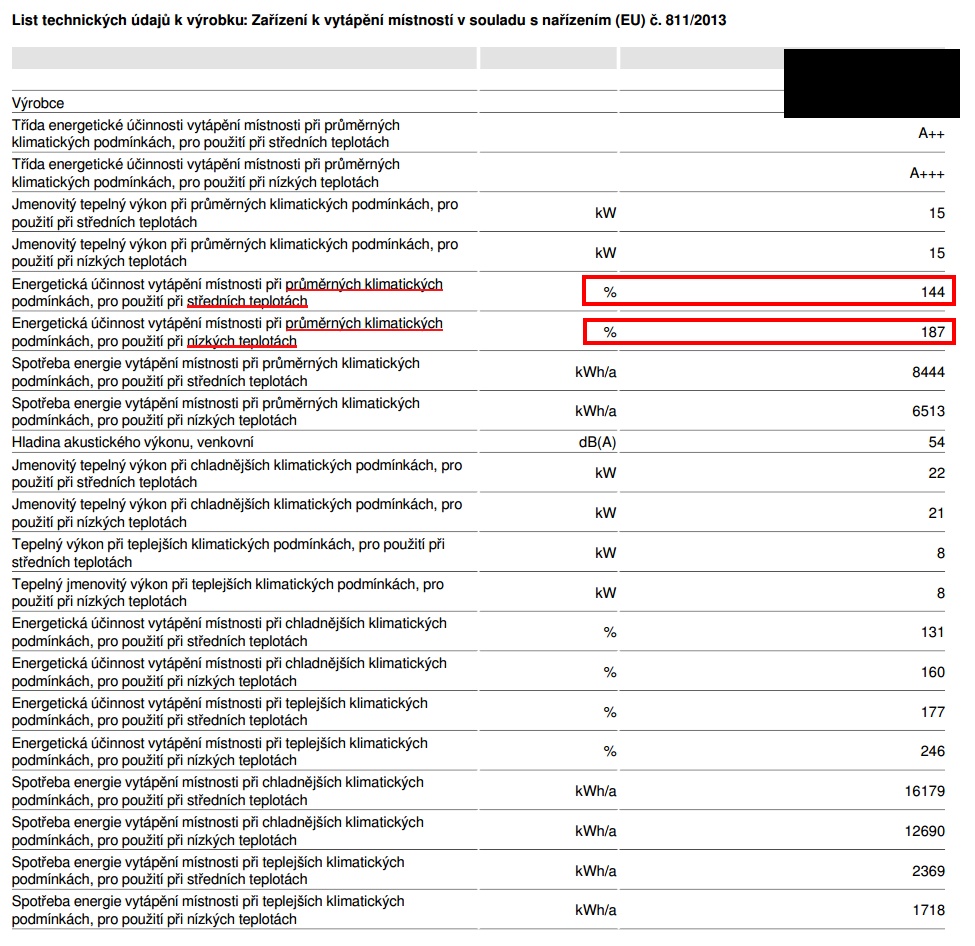
Task: Click the document title mentioning 811/2013
Action: pos(369,21)
